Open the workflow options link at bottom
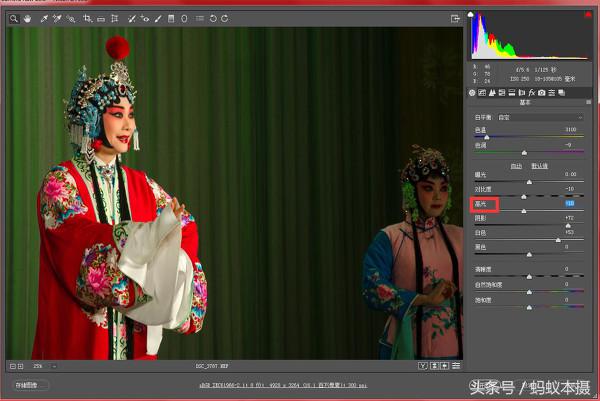 click(283, 385)
